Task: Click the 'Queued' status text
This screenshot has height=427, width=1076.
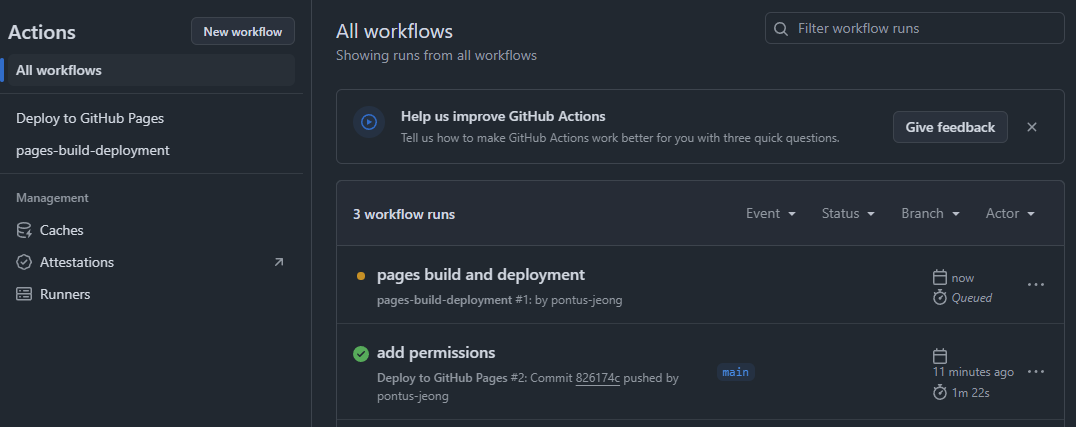Action: pos(972,298)
